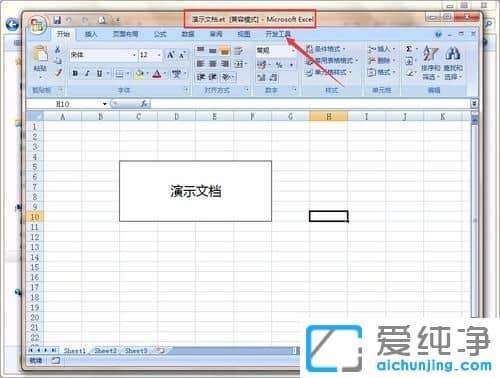Click the text box containing 演示文档
The height and width of the screenshot is (378, 500).
[x=195, y=191]
